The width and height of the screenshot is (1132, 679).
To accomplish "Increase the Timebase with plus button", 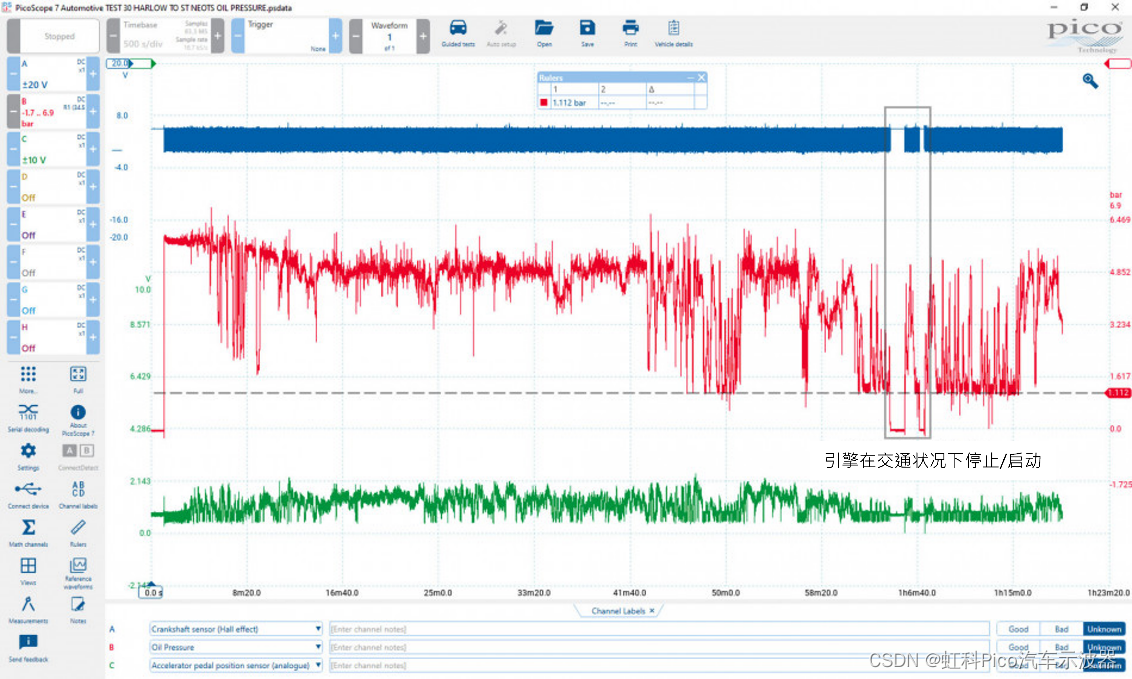I will (218, 36).
